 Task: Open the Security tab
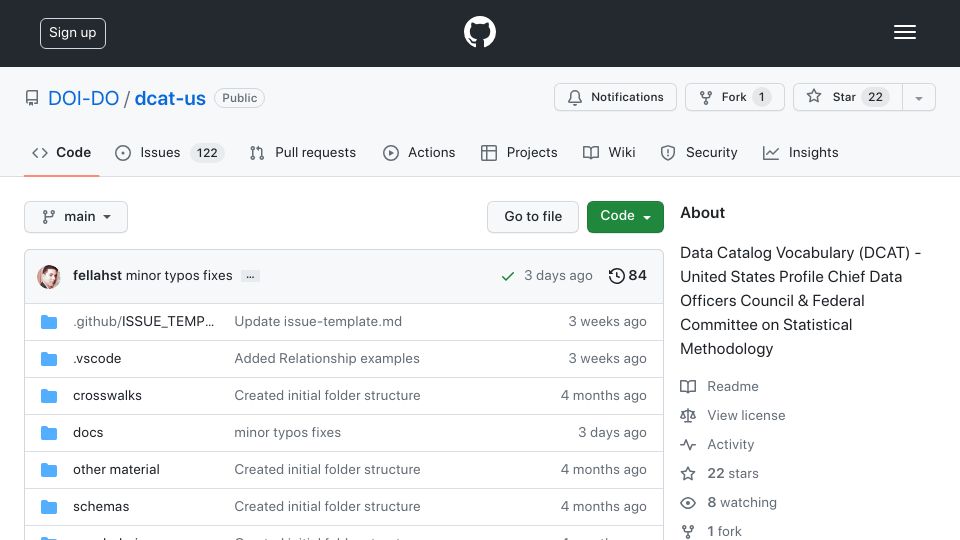(699, 152)
